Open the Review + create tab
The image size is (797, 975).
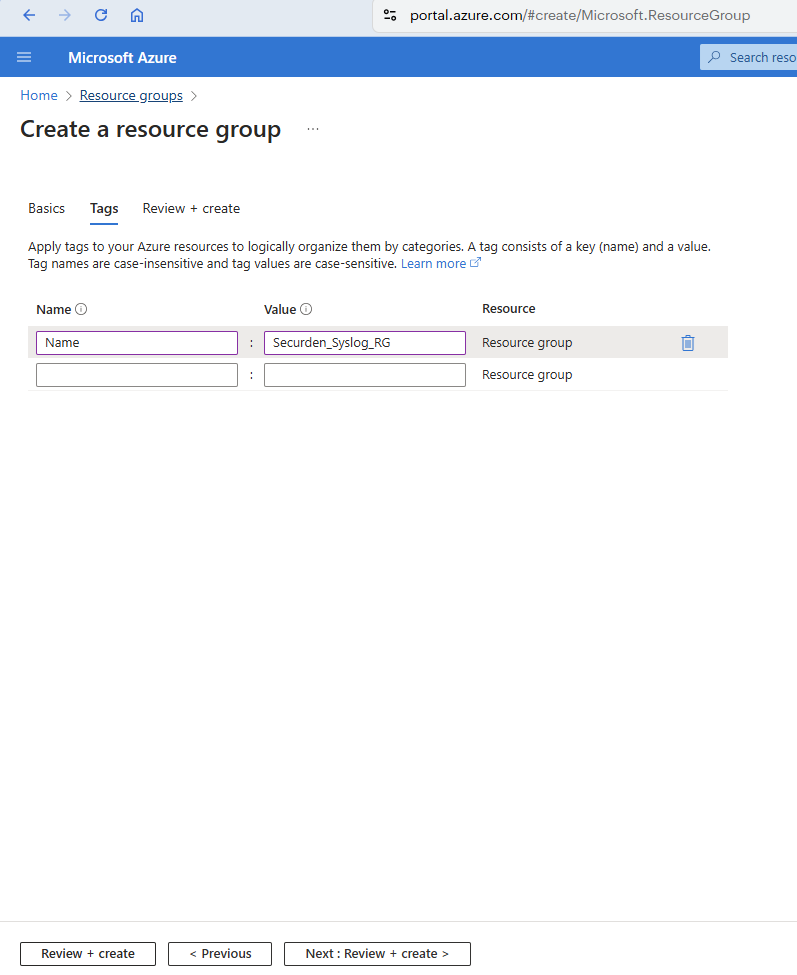(191, 208)
